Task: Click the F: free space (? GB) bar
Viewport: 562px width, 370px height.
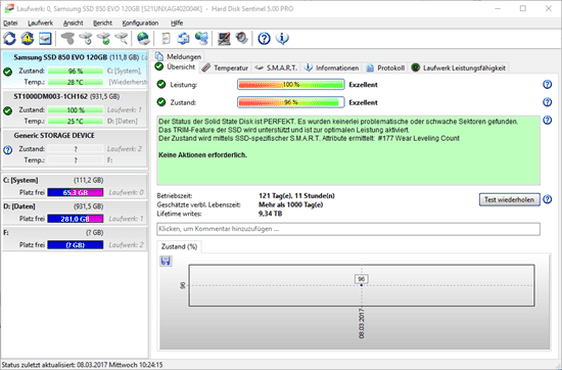Action: (x=75, y=245)
